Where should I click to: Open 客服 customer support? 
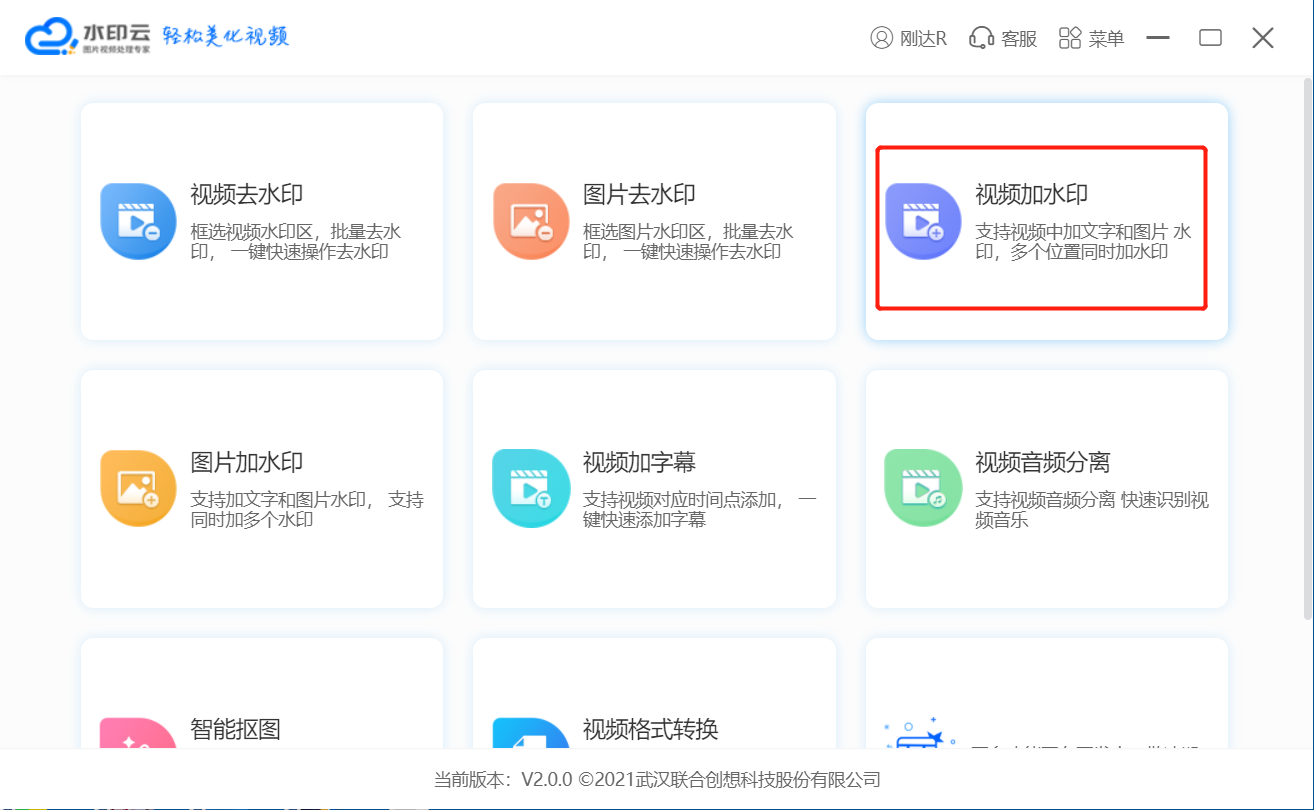[1019, 39]
